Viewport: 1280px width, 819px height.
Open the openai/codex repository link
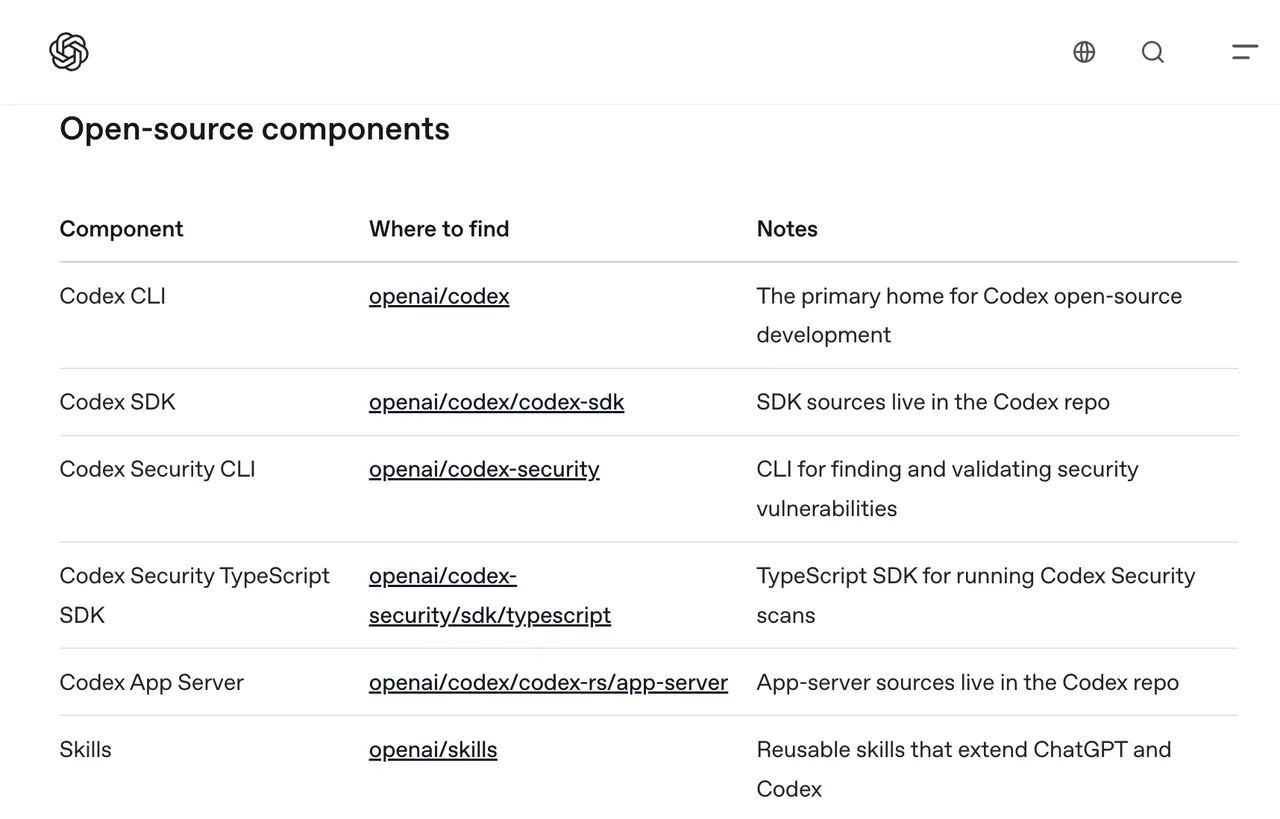click(x=439, y=296)
